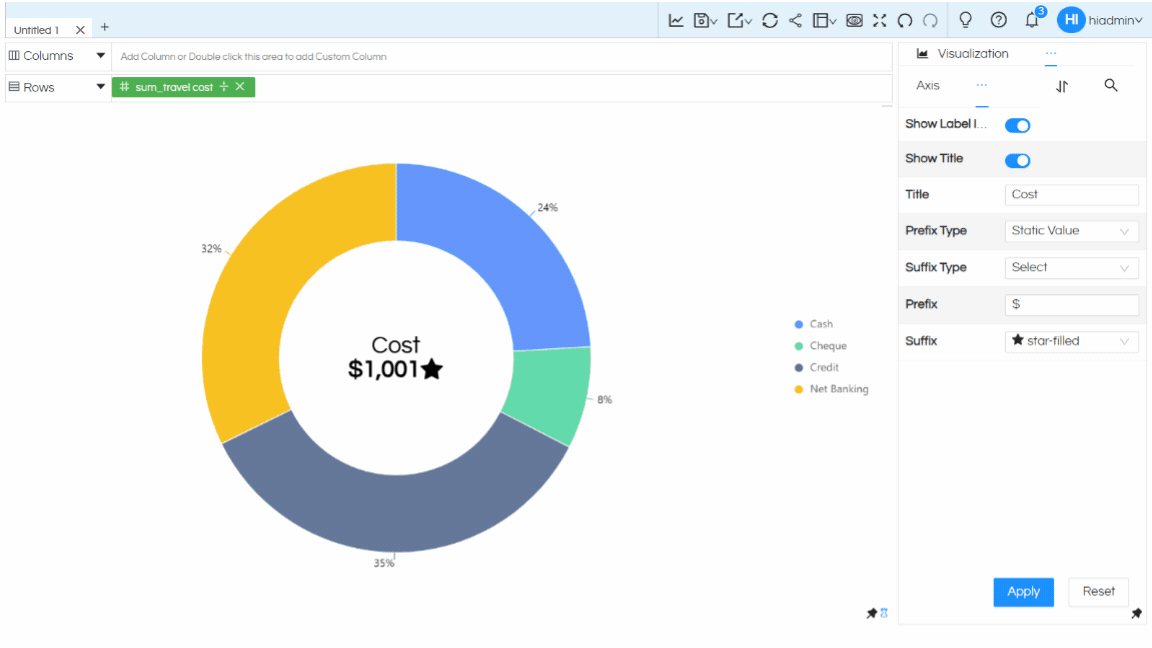Click the search magnifier icon in panel
Screen dimensions: 1152x648
pos(1111,85)
